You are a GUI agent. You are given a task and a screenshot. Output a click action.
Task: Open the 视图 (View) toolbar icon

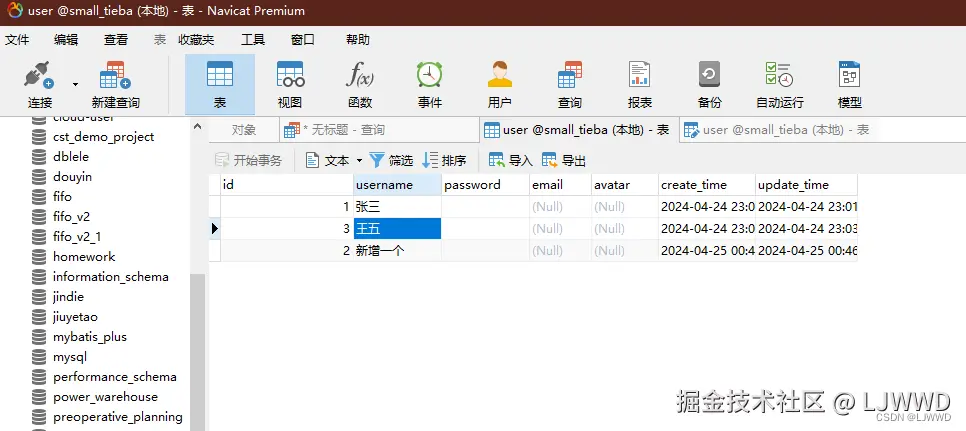pyautogui.click(x=290, y=84)
